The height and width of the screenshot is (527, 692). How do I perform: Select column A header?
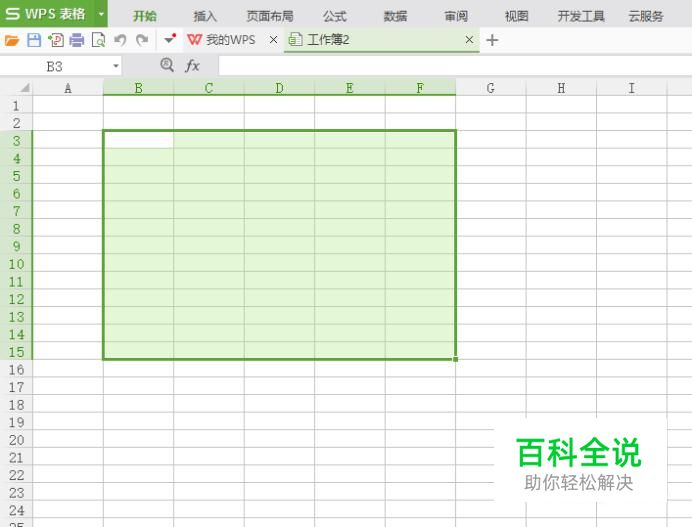68,88
